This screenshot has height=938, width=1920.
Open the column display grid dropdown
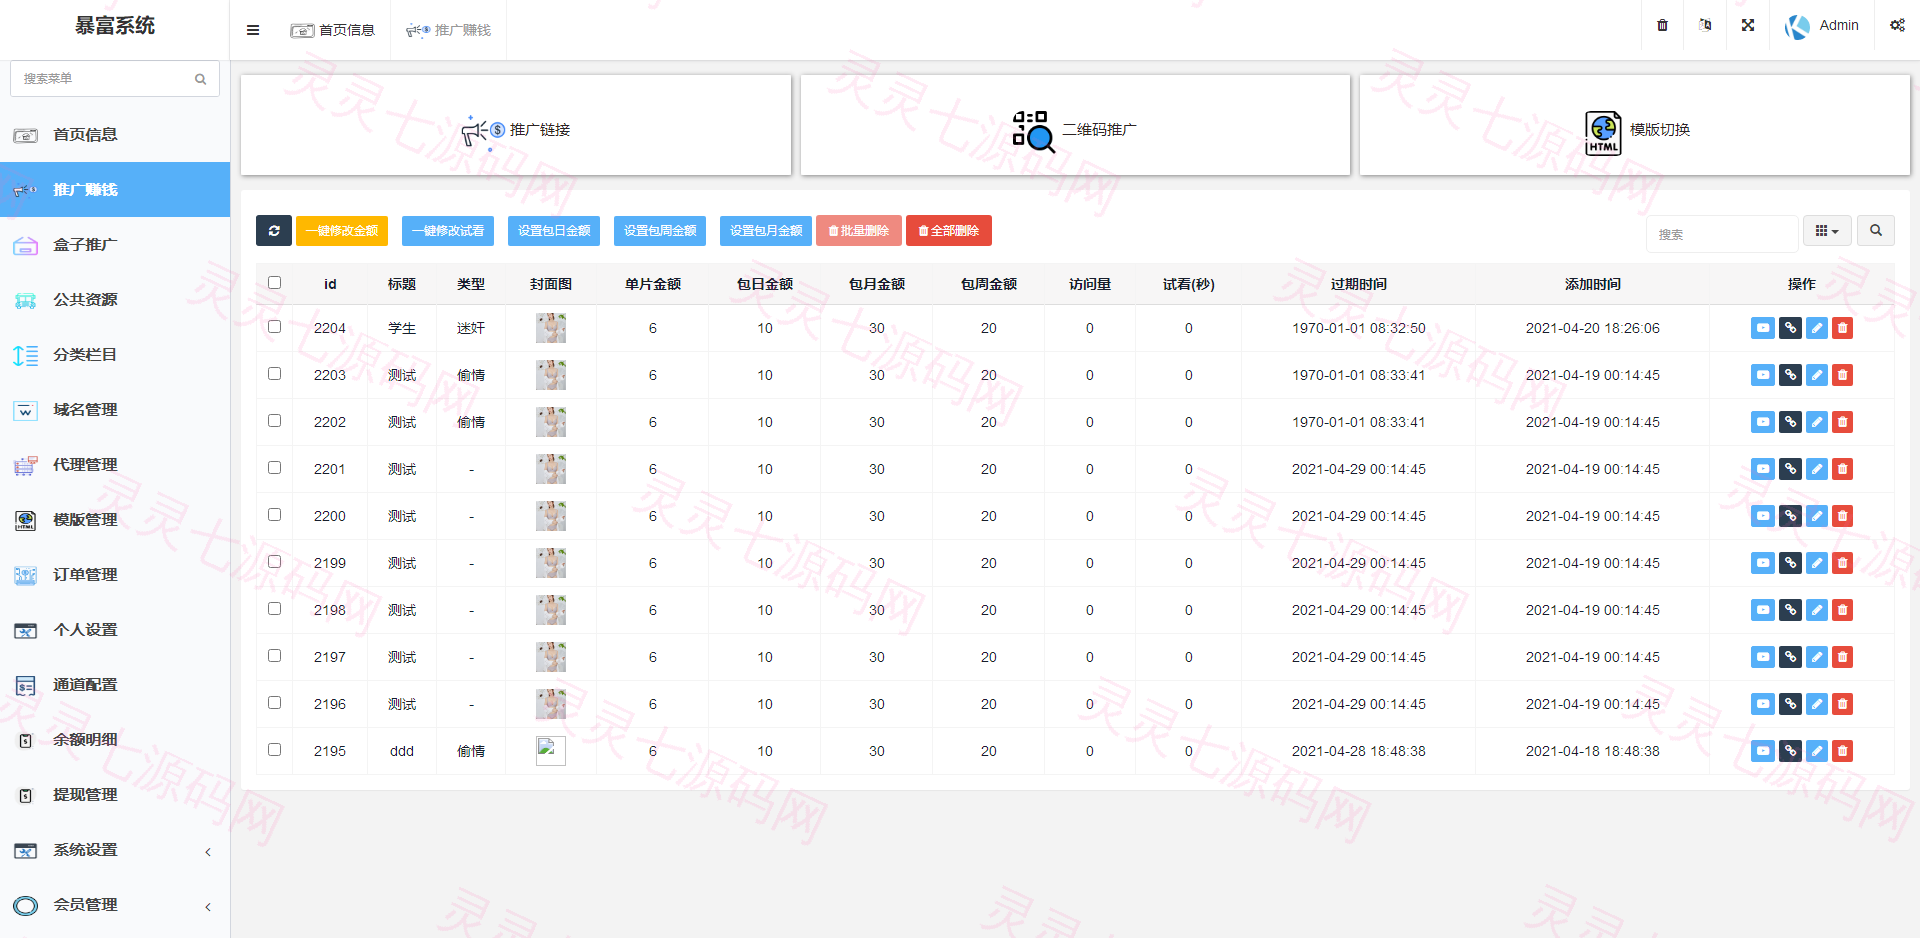click(x=1827, y=231)
